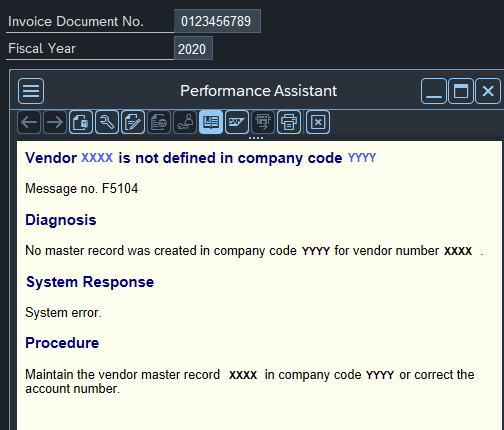
Task: Click the Invoice Document No. field
Action: click(x=217, y=21)
